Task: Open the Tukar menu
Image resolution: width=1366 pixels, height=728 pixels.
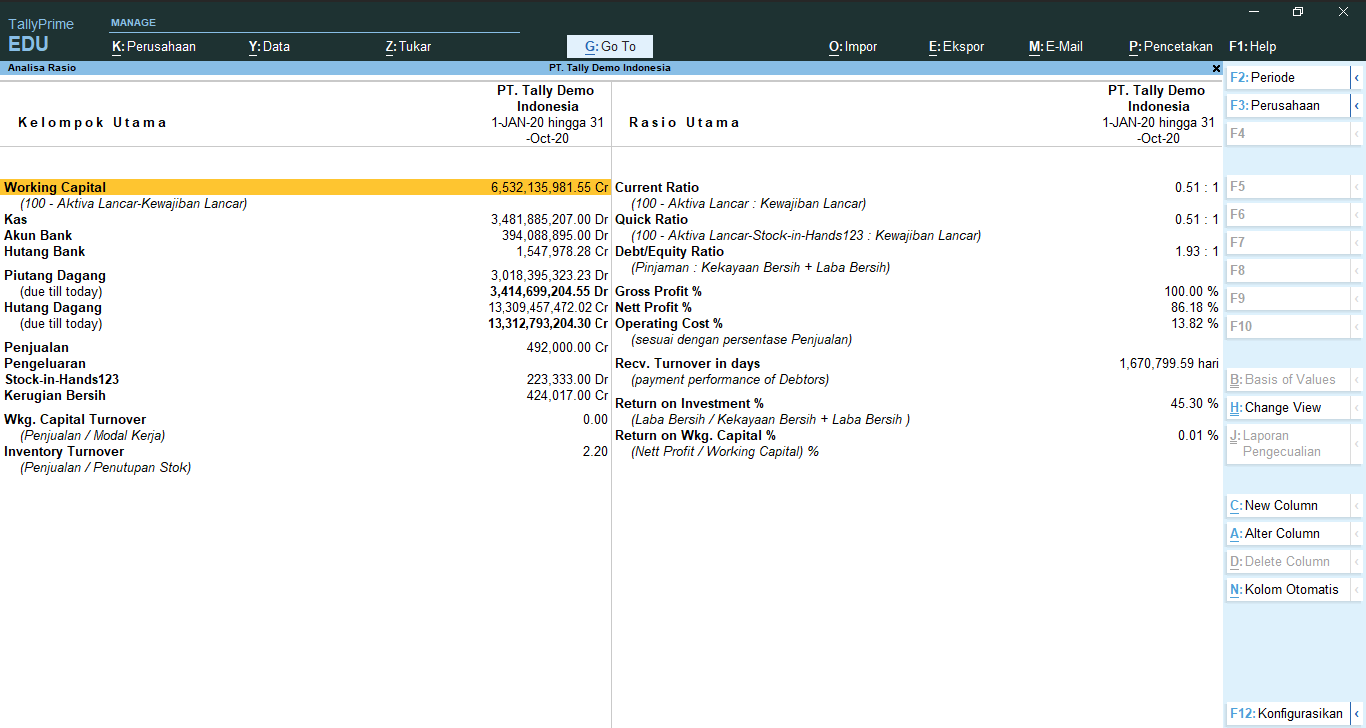Action: (408, 46)
